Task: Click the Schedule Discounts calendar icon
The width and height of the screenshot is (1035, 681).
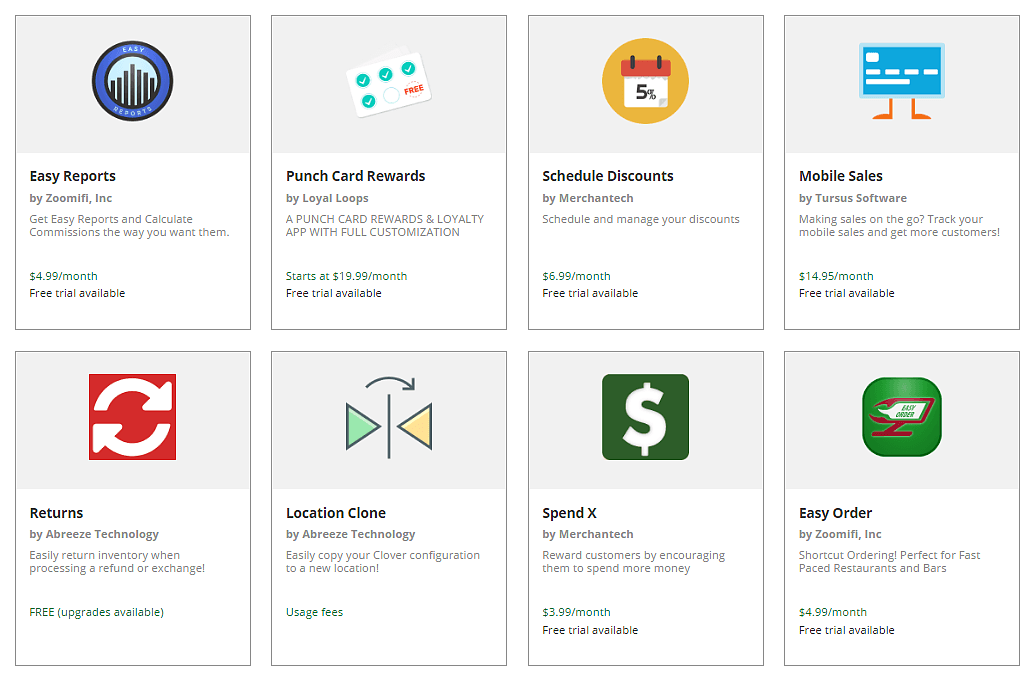Action: (646, 81)
